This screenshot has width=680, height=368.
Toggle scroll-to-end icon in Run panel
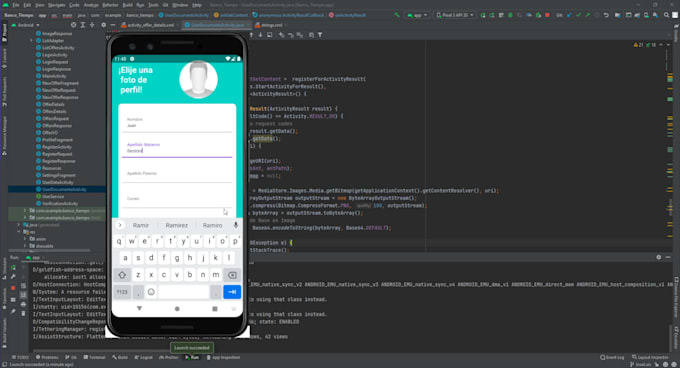[x=23, y=295]
